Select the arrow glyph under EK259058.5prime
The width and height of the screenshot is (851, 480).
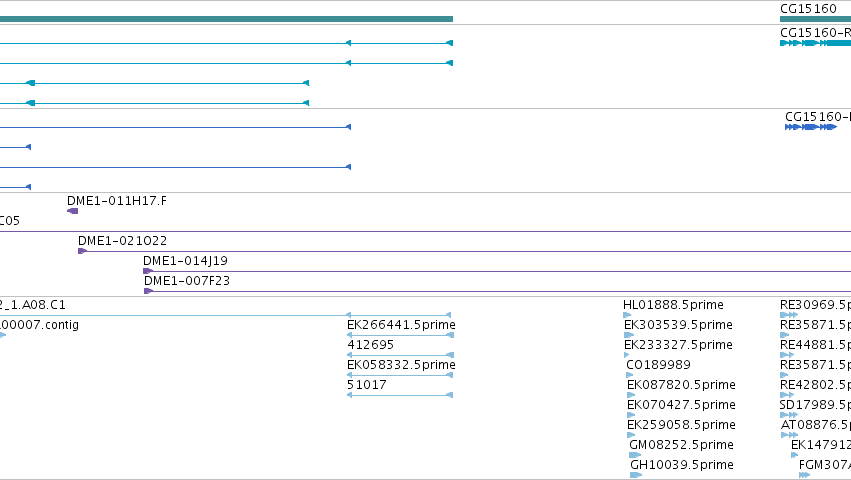coord(631,435)
